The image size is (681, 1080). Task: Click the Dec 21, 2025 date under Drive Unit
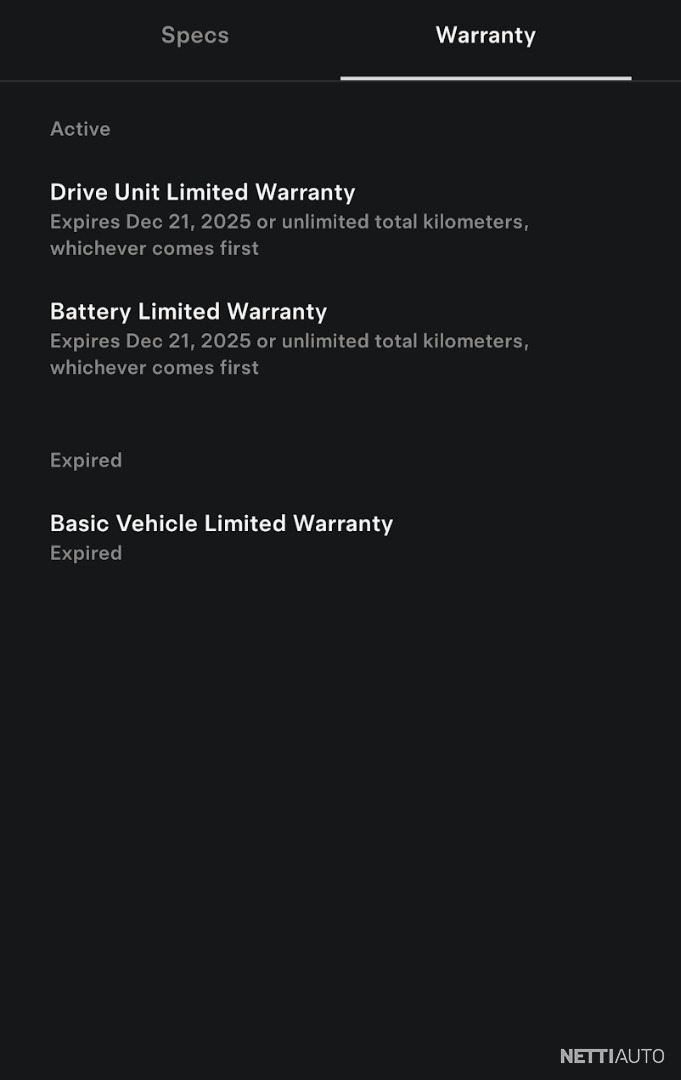[x=188, y=222]
